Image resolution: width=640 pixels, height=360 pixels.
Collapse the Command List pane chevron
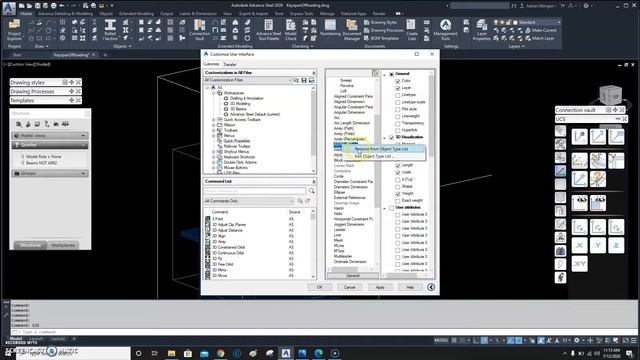pyautogui.click(x=313, y=181)
